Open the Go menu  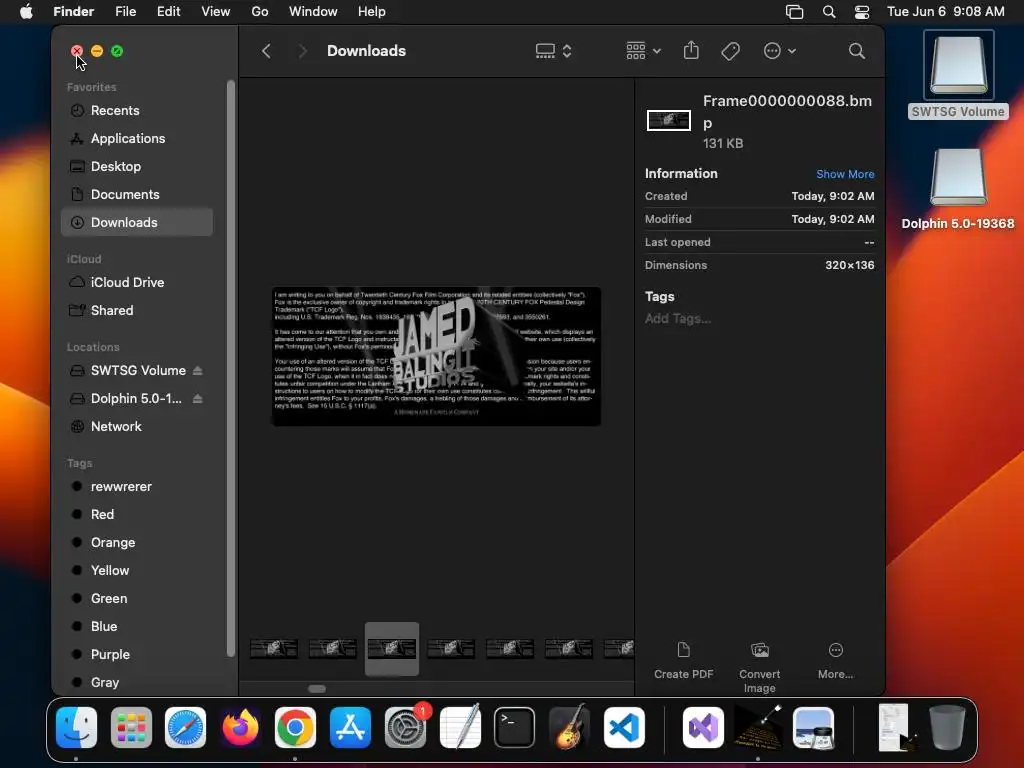260,12
